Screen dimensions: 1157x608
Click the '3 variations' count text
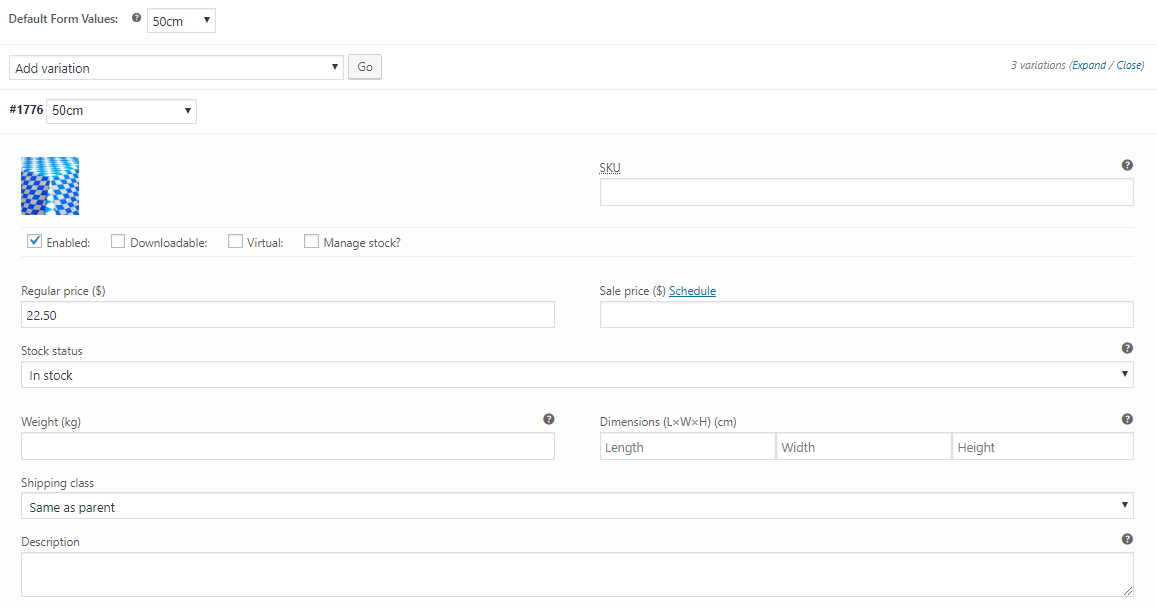click(x=1037, y=65)
